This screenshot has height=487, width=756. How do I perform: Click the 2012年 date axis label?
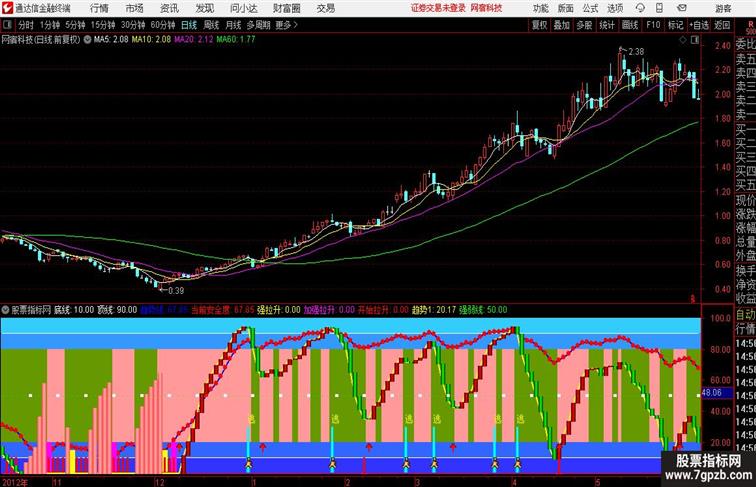[x=15, y=482]
